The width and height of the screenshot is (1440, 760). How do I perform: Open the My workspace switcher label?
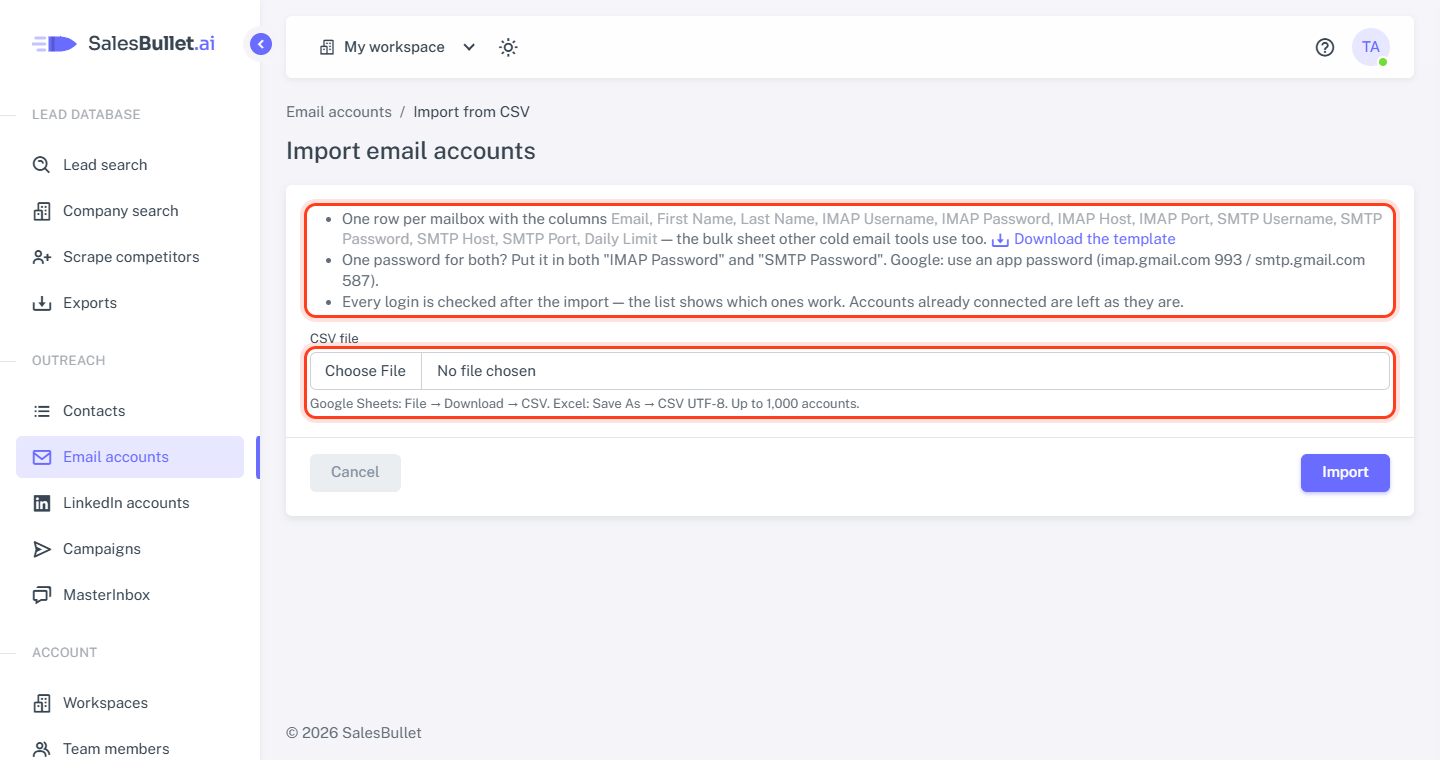394,47
